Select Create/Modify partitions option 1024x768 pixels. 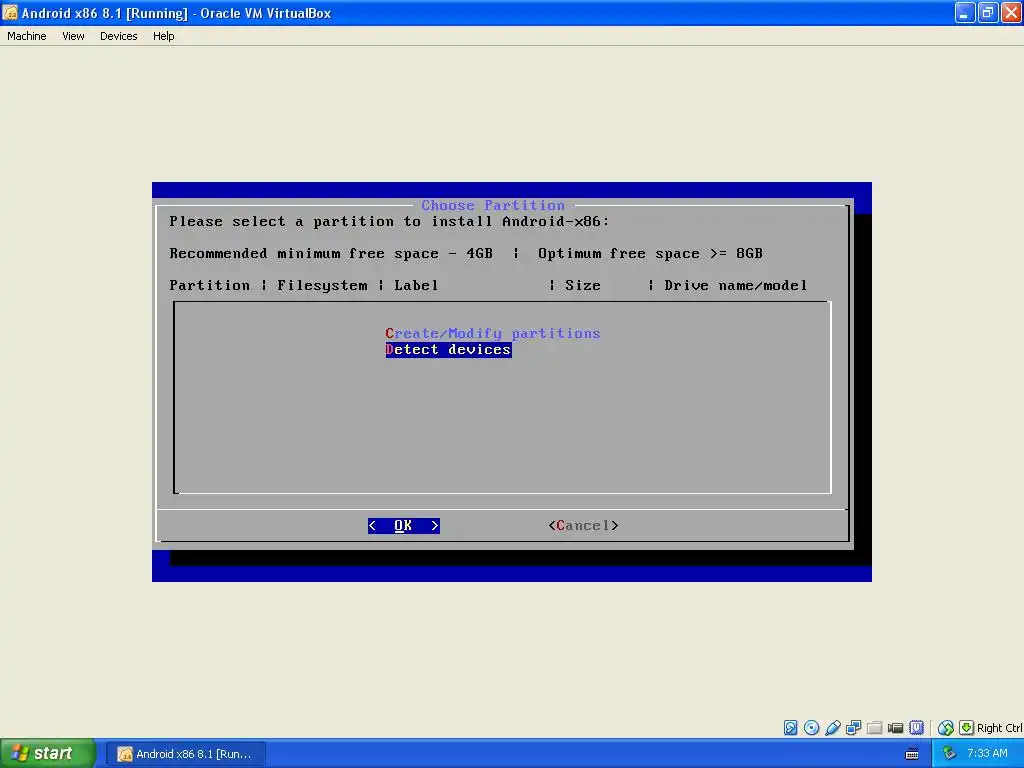492,334
